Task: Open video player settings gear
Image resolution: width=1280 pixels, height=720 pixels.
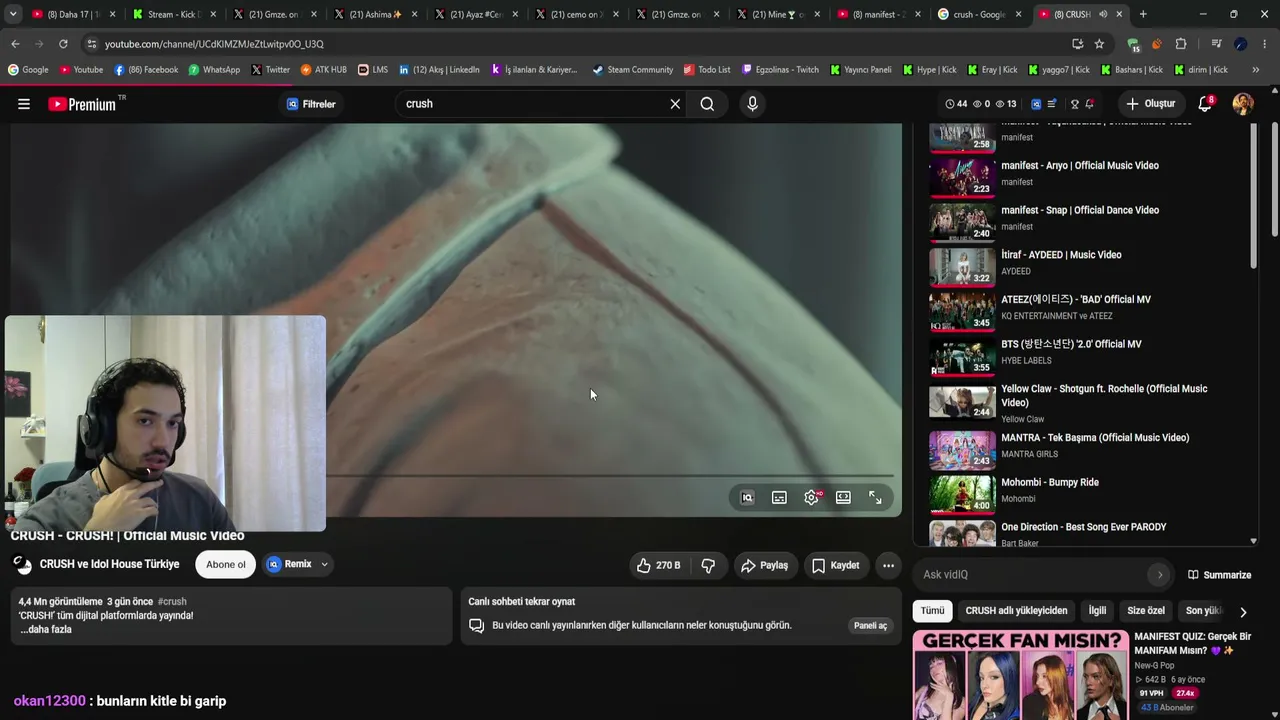Action: click(811, 497)
